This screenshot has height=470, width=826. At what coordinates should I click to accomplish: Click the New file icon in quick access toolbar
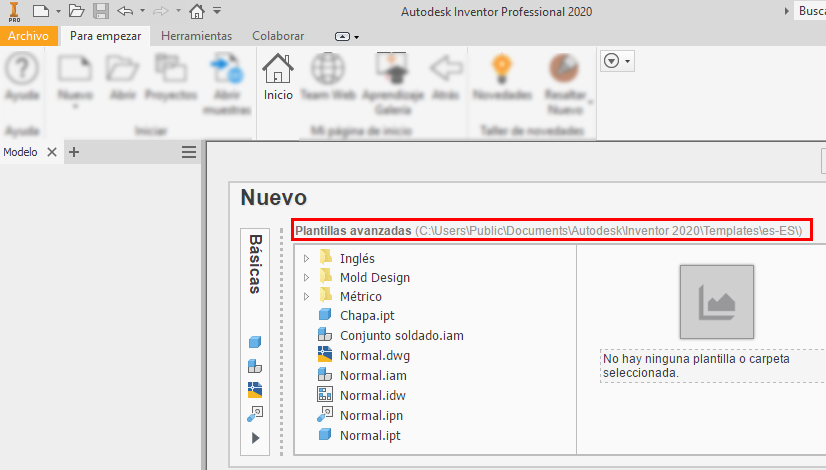click(41, 11)
